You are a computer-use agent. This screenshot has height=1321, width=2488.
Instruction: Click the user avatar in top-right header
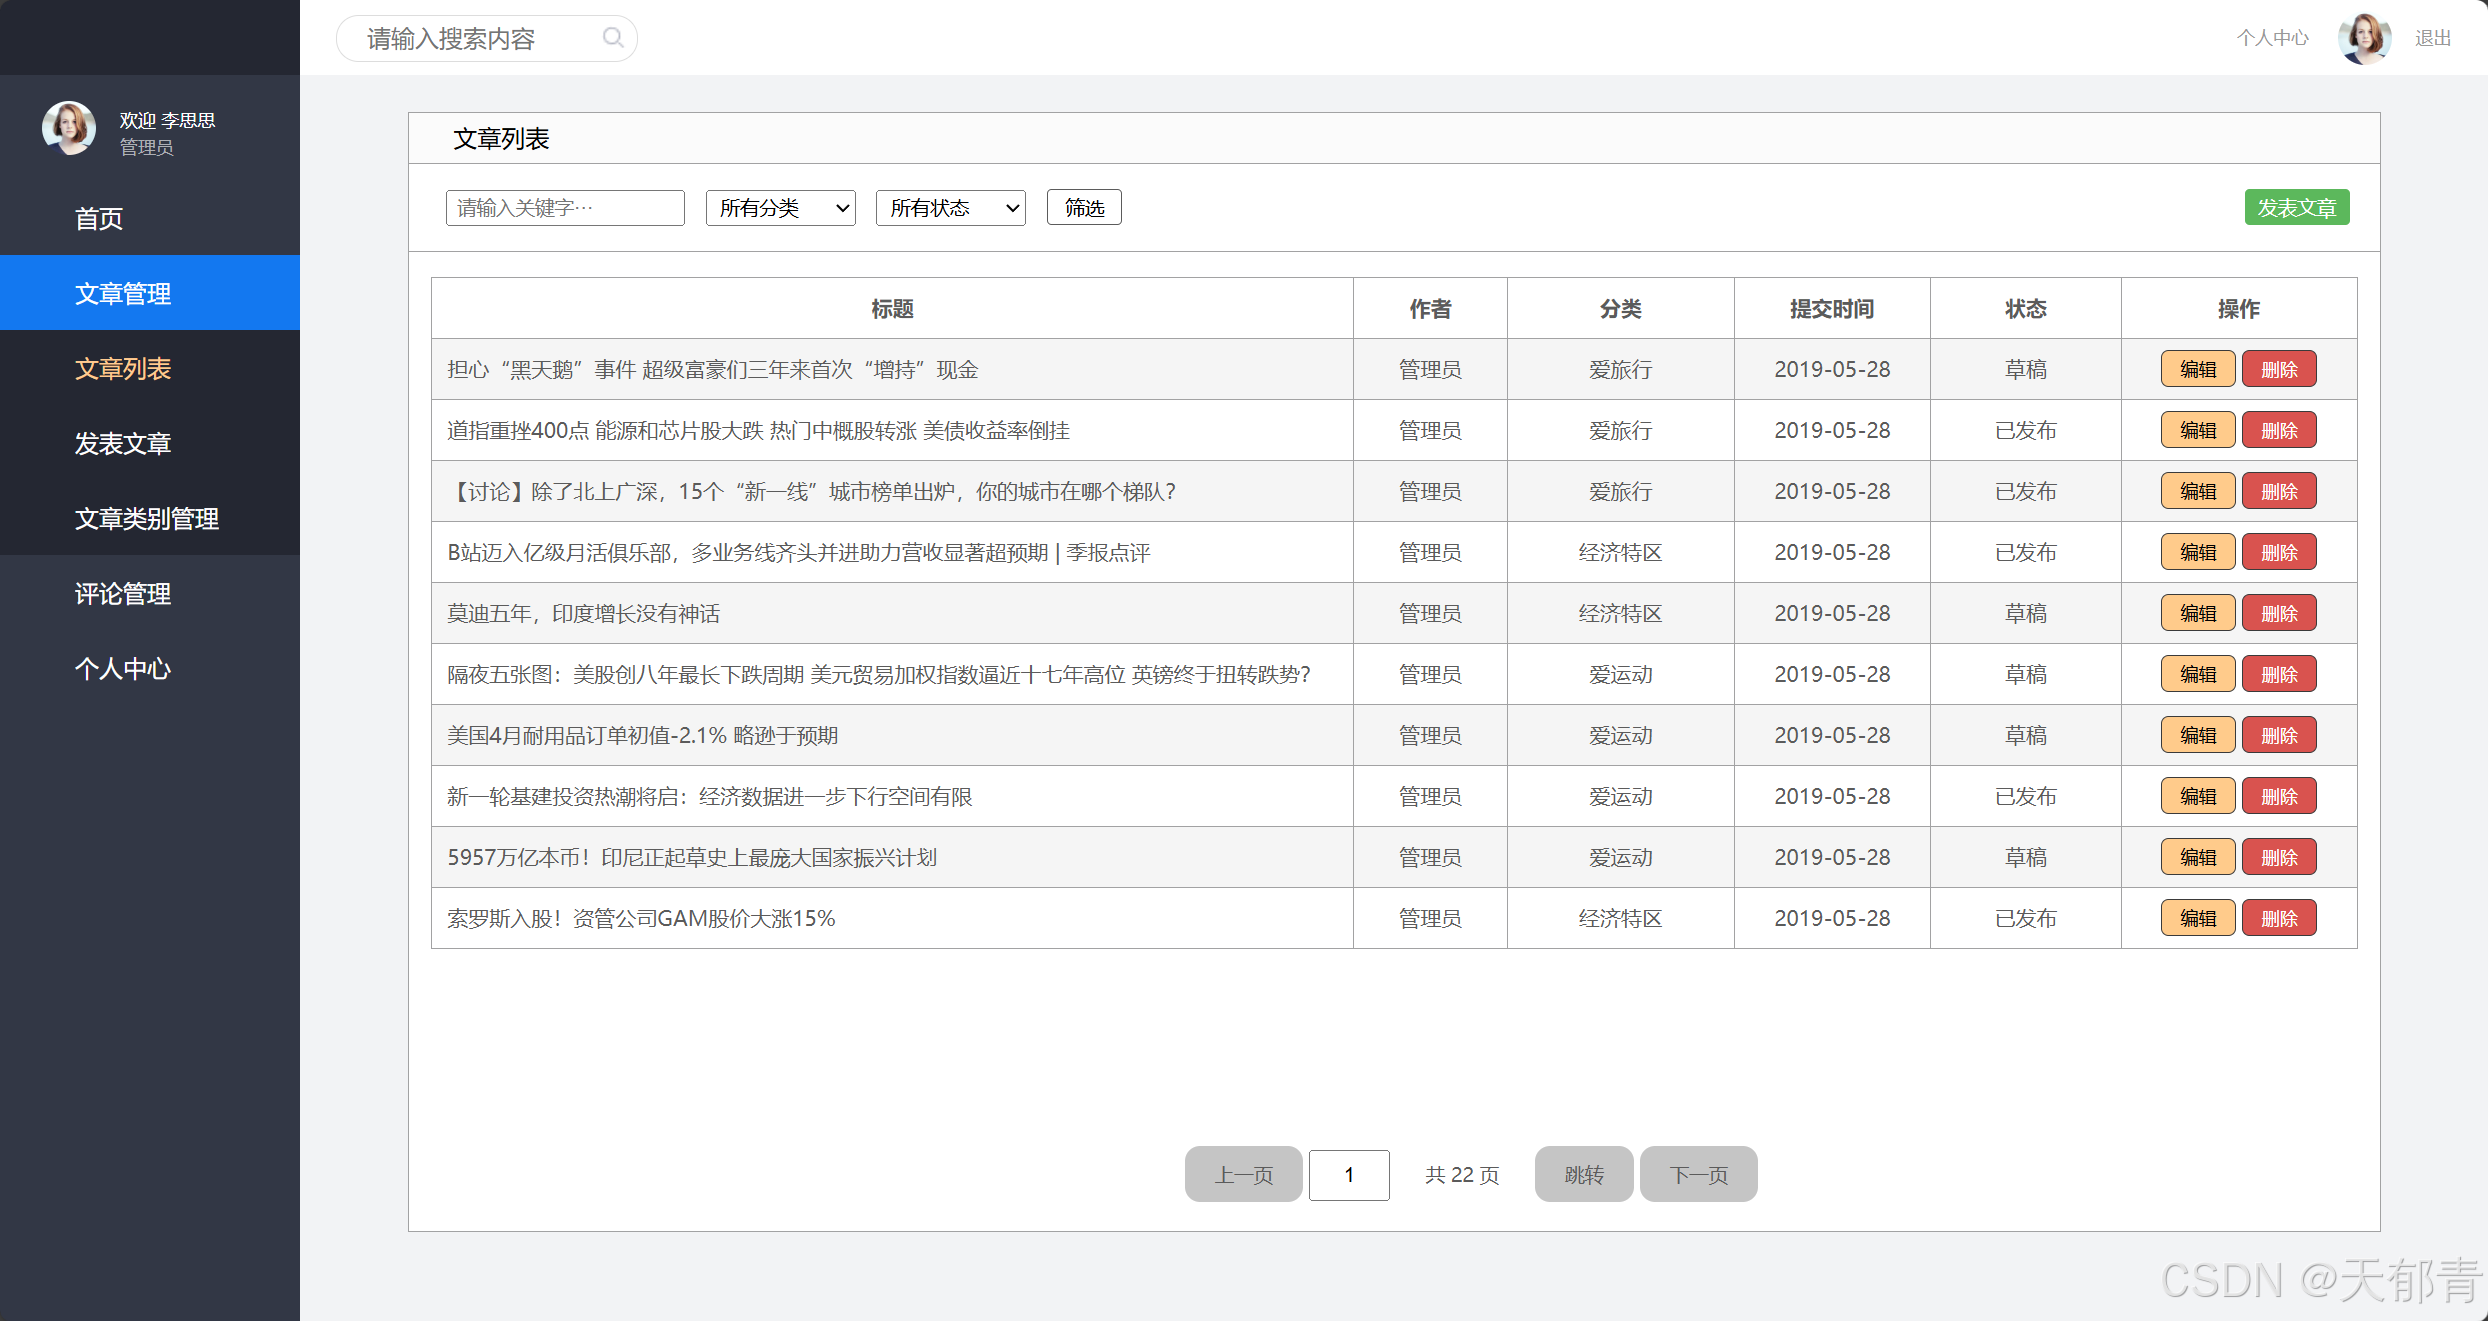pos(2364,39)
